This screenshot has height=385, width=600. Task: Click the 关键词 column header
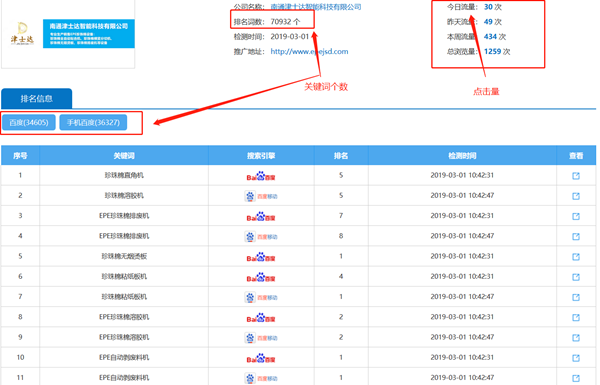(x=124, y=156)
